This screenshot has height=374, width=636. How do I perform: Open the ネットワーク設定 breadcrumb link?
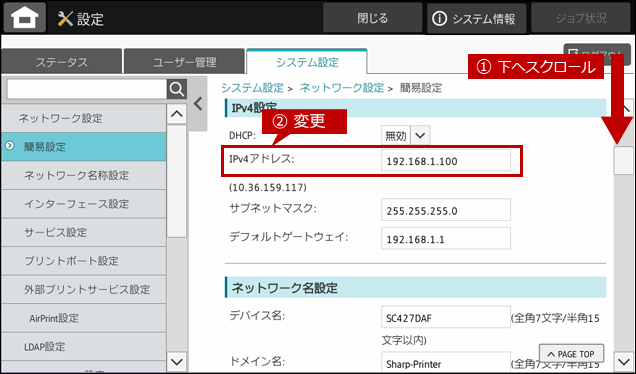342,88
